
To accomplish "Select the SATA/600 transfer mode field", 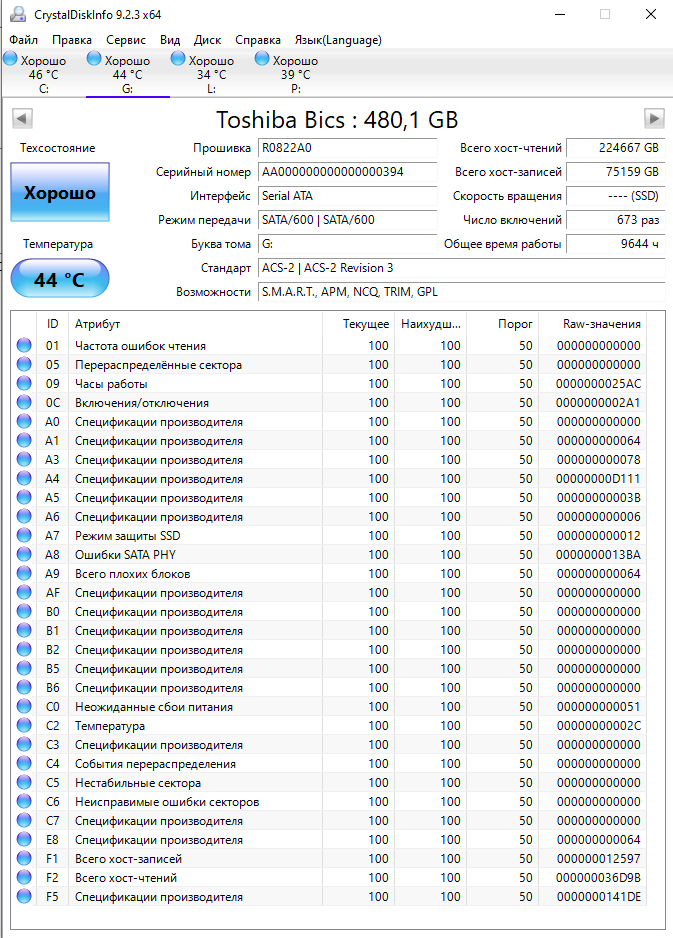I will point(348,220).
